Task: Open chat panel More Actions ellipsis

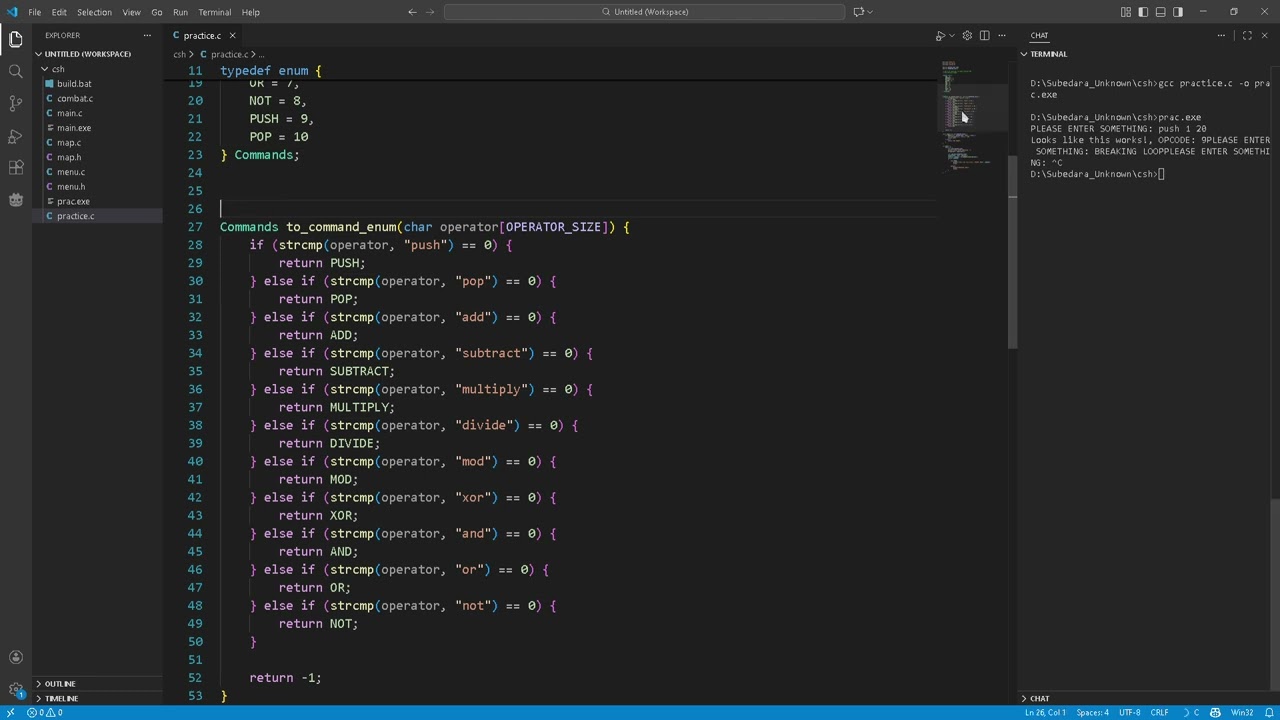Action: coord(1221,36)
